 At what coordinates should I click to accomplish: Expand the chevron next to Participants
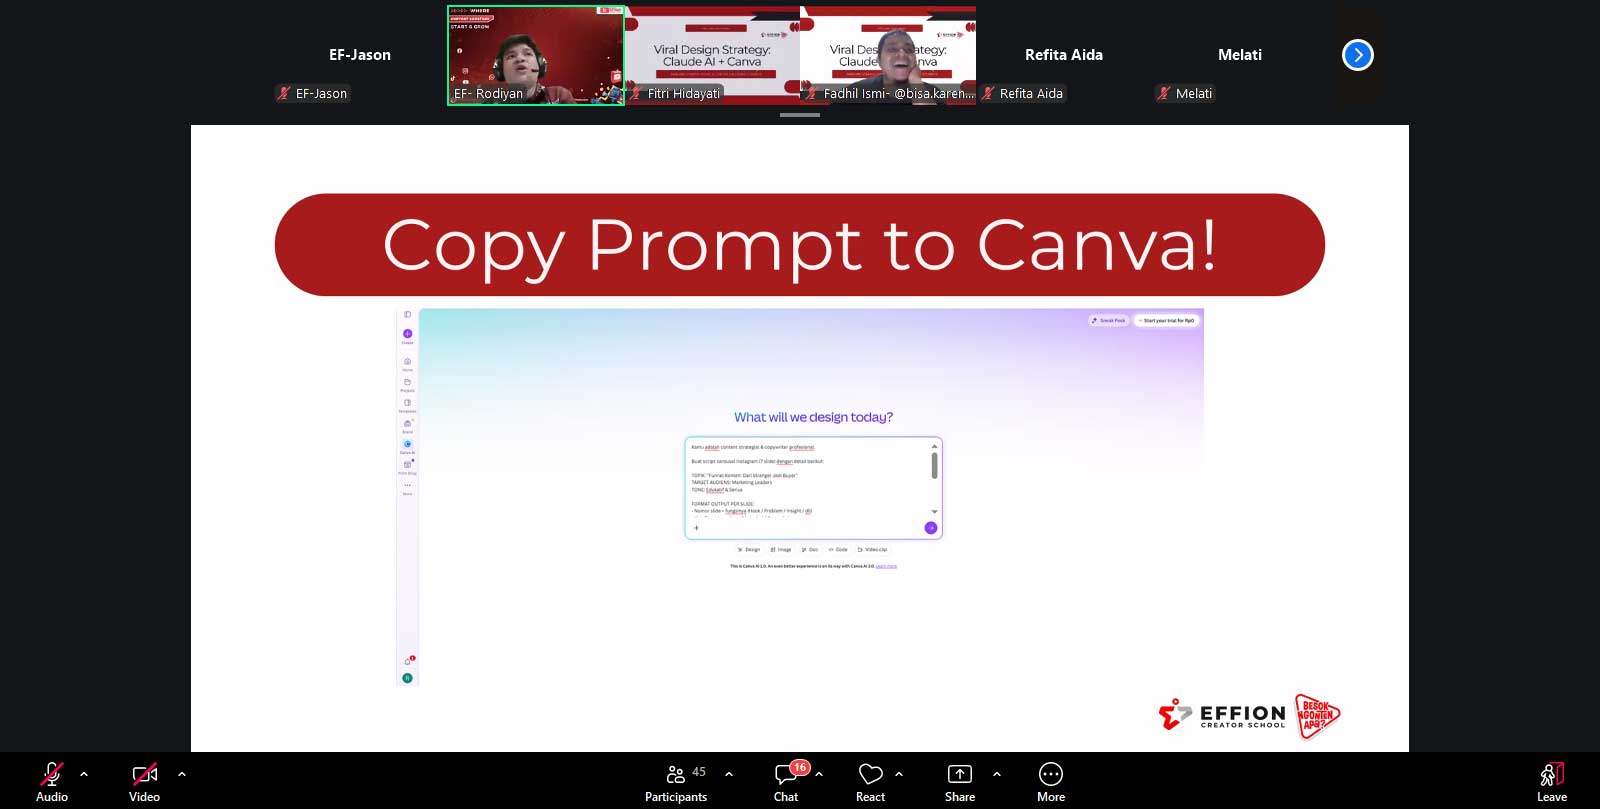(x=729, y=773)
